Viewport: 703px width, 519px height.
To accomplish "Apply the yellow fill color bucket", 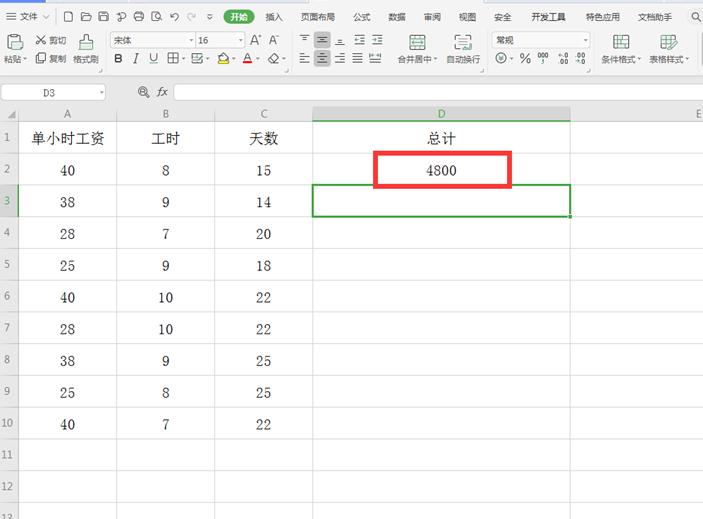I will (223, 58).
